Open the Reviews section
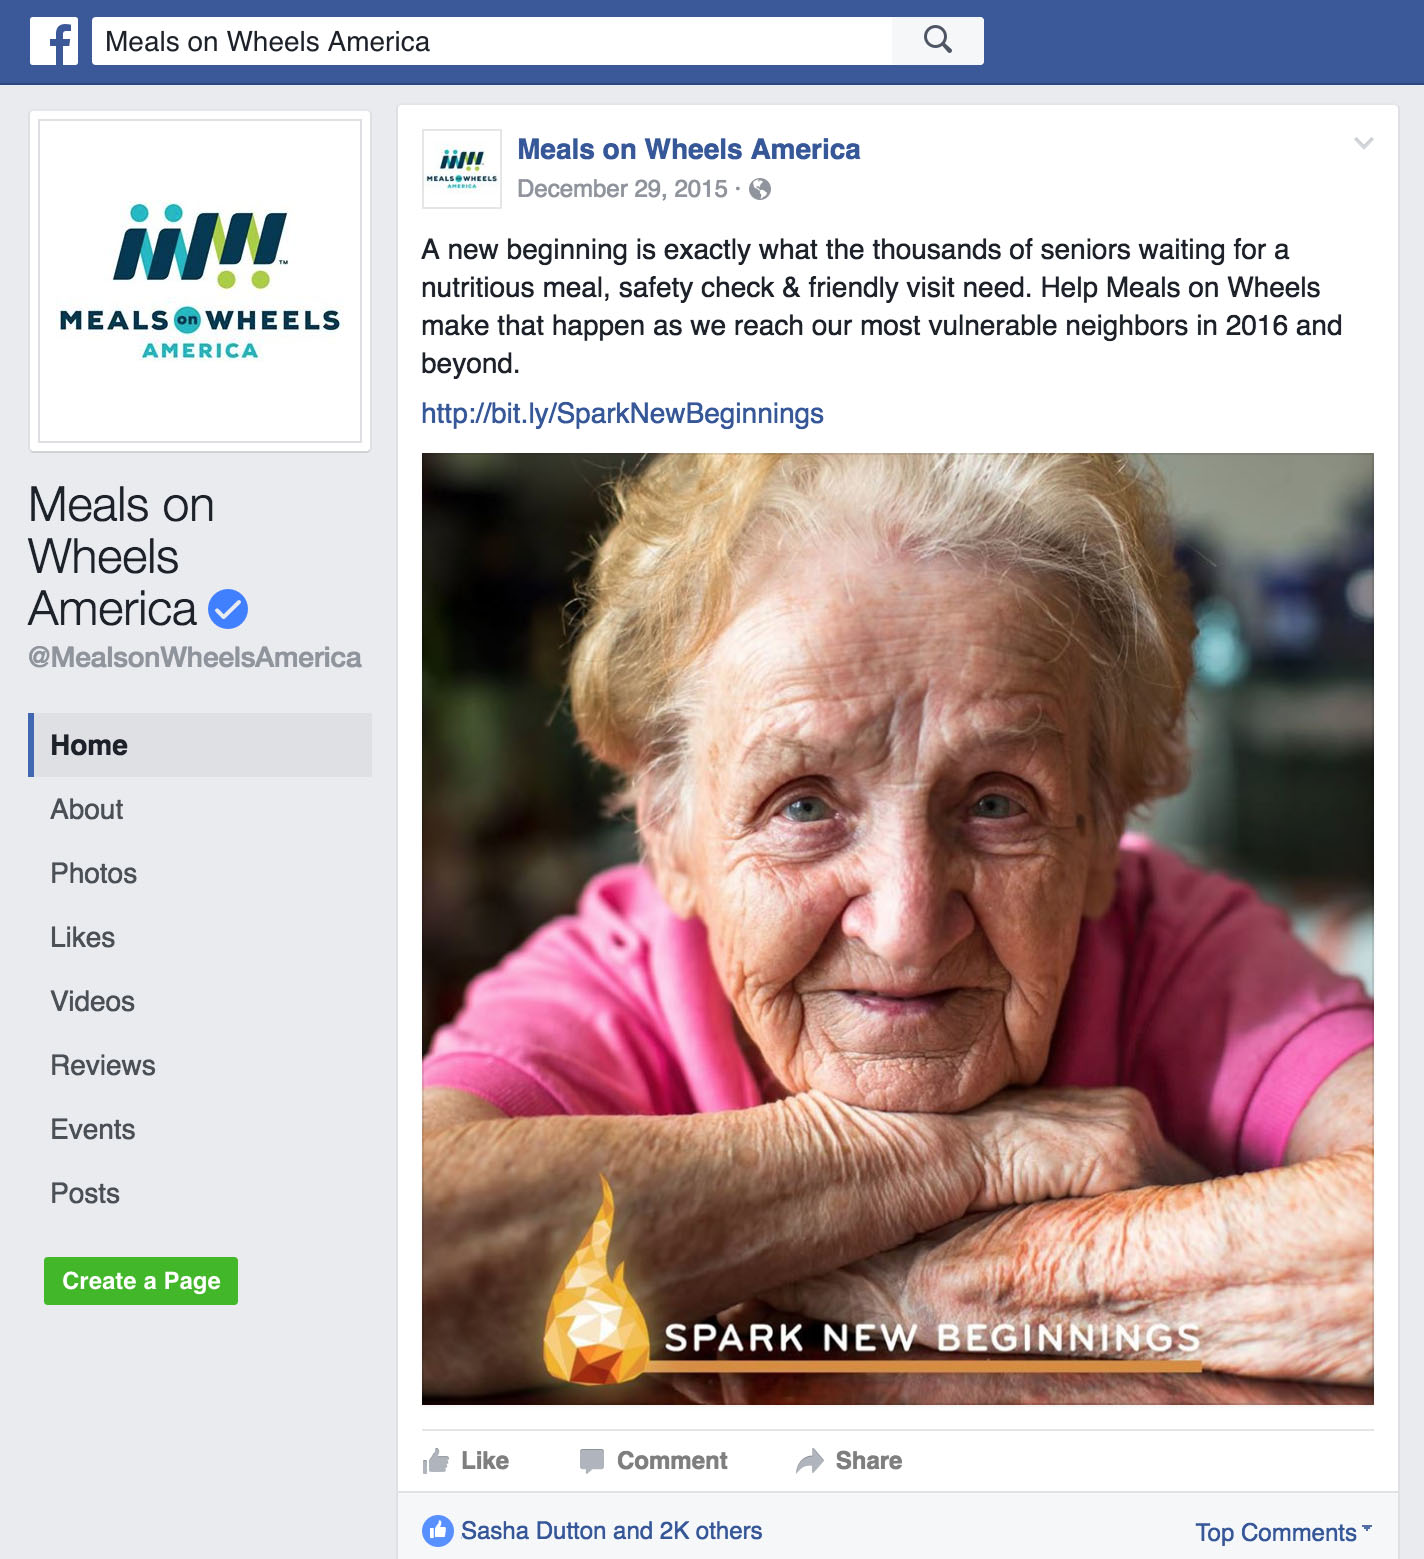The height and width of the screenshot is (1559, 1424). [103, 1065]
